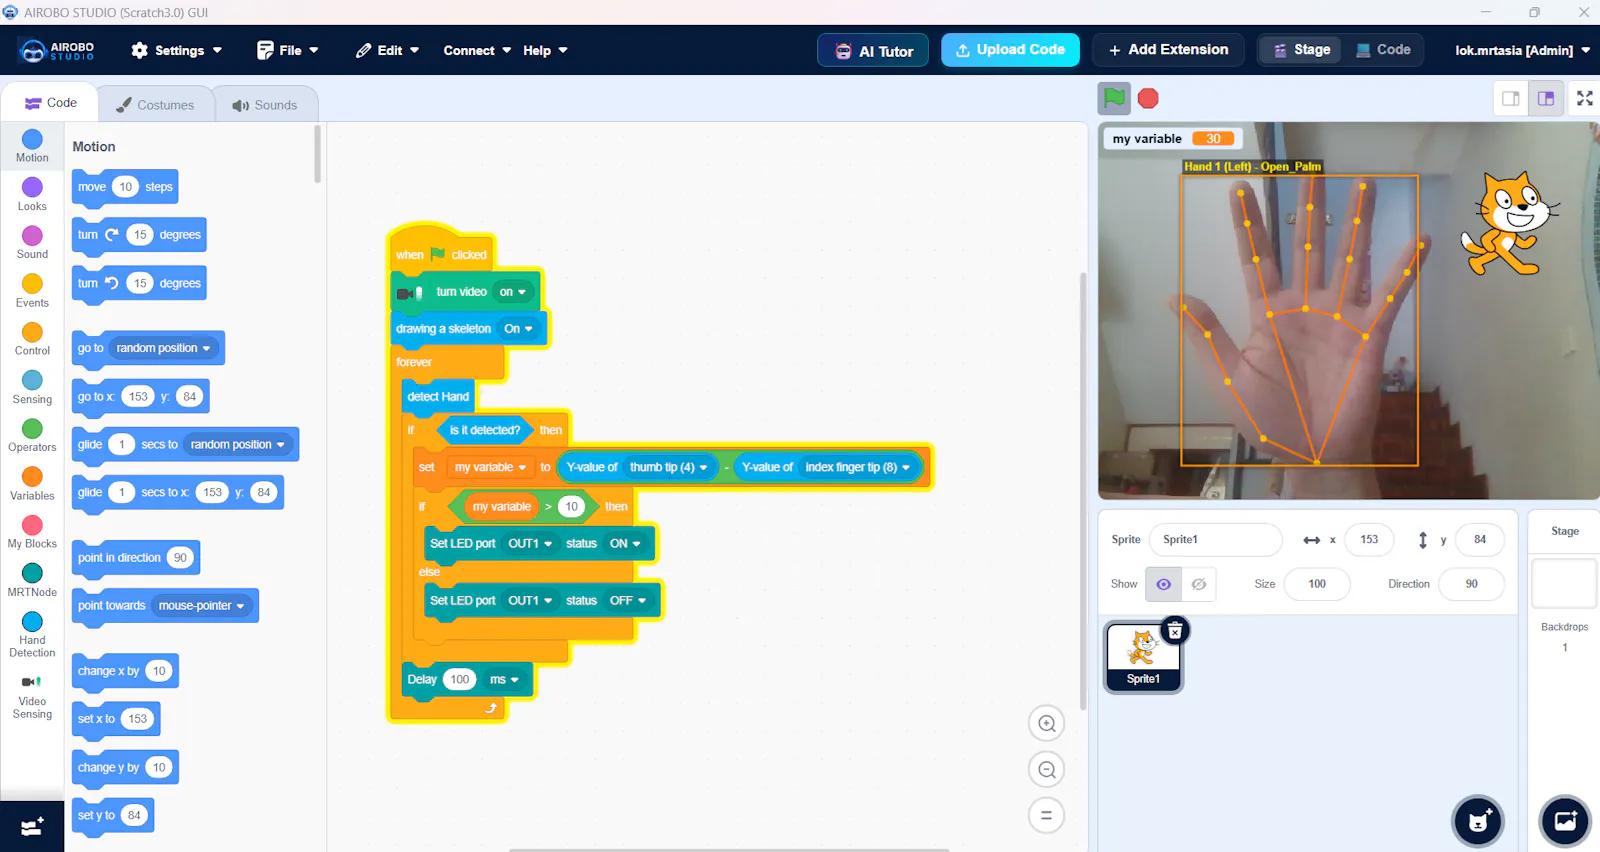Click Upload Code button
The width and height of the screenshot is (1600, 852).
pos(1010,50)
